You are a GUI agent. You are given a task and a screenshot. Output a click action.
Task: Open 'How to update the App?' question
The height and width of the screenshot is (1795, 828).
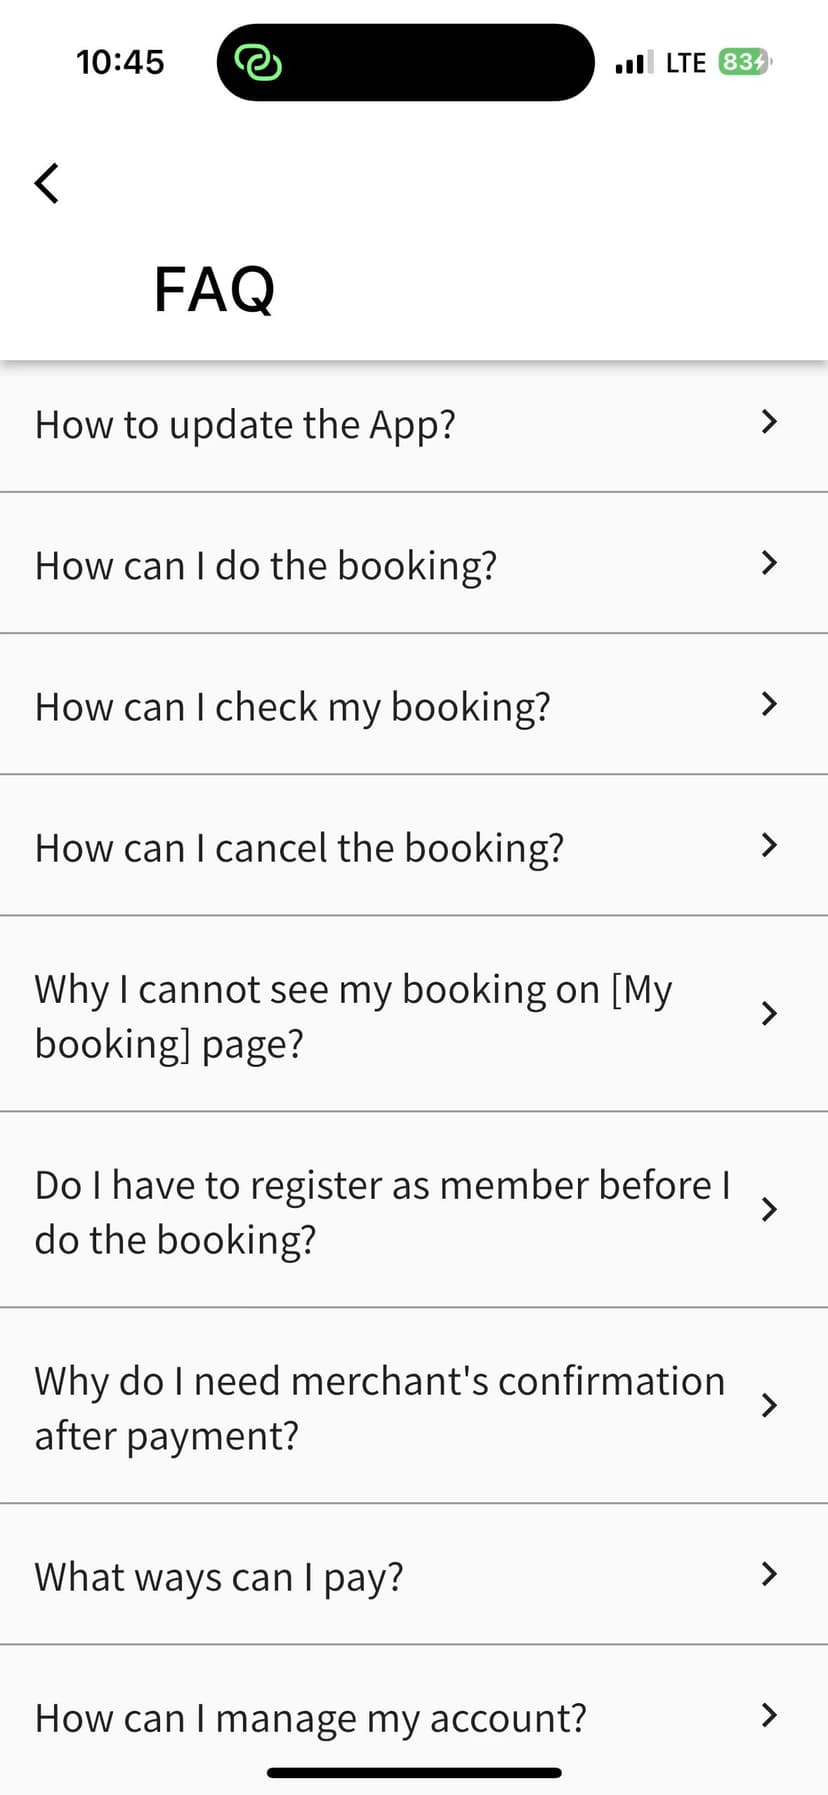246,425
